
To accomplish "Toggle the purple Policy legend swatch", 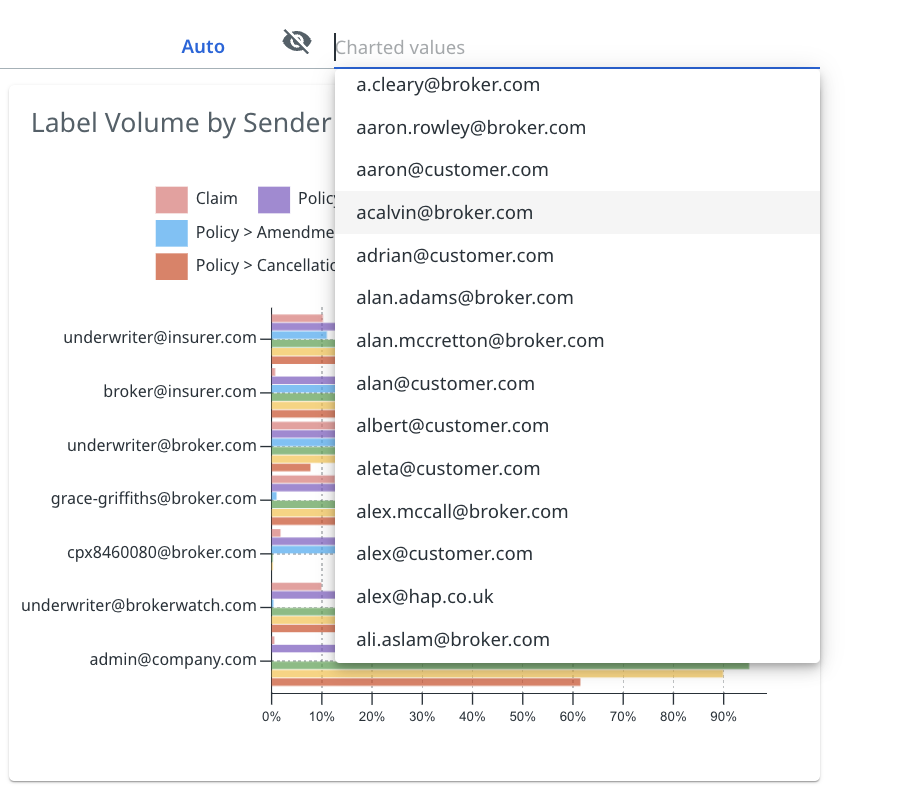I will point(274,199).
